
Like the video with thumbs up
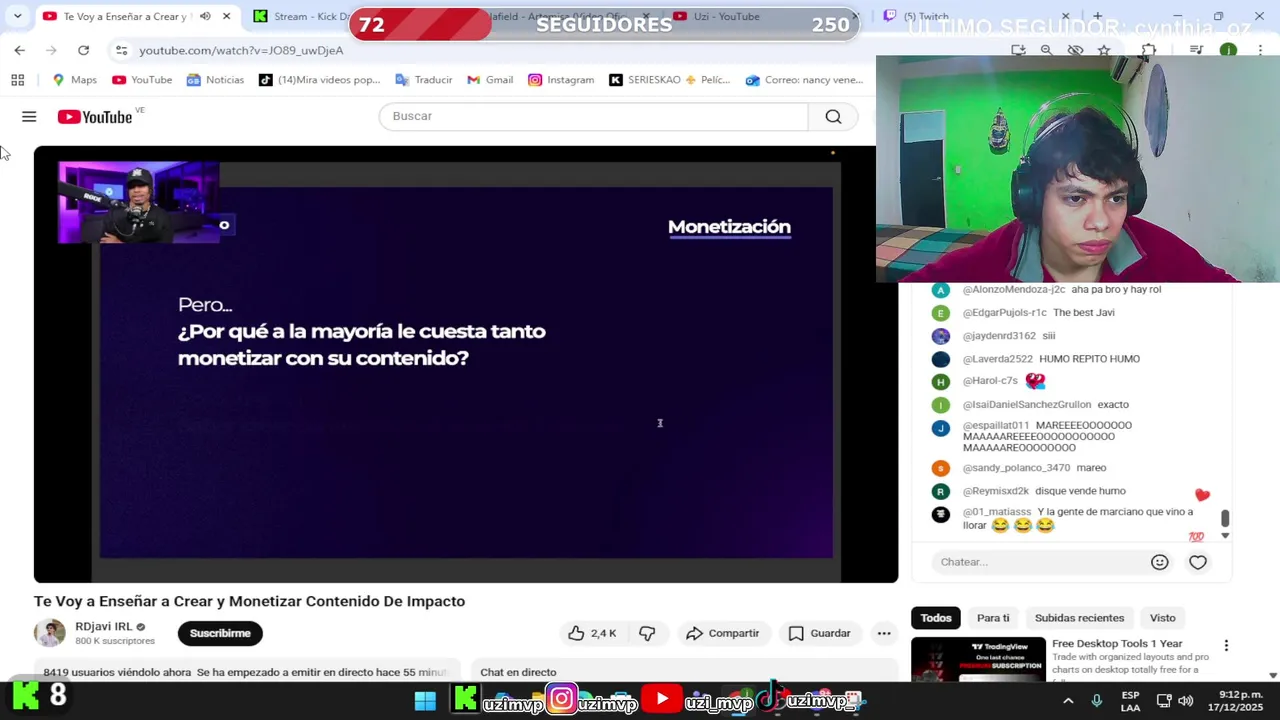592,633
